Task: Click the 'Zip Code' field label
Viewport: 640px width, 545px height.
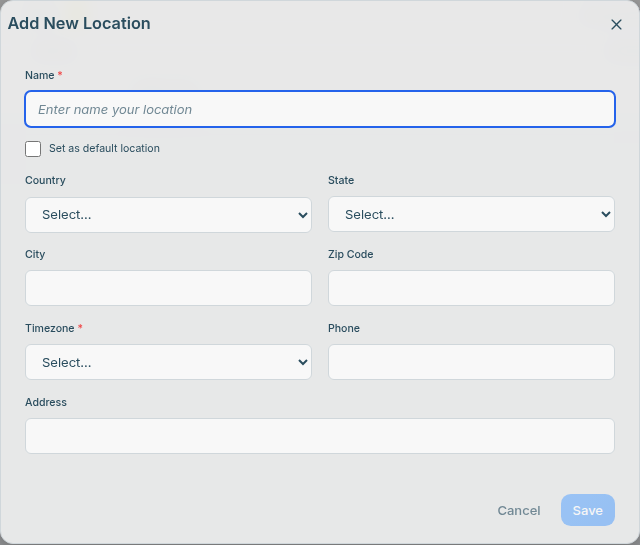Action: click(351, 254)
